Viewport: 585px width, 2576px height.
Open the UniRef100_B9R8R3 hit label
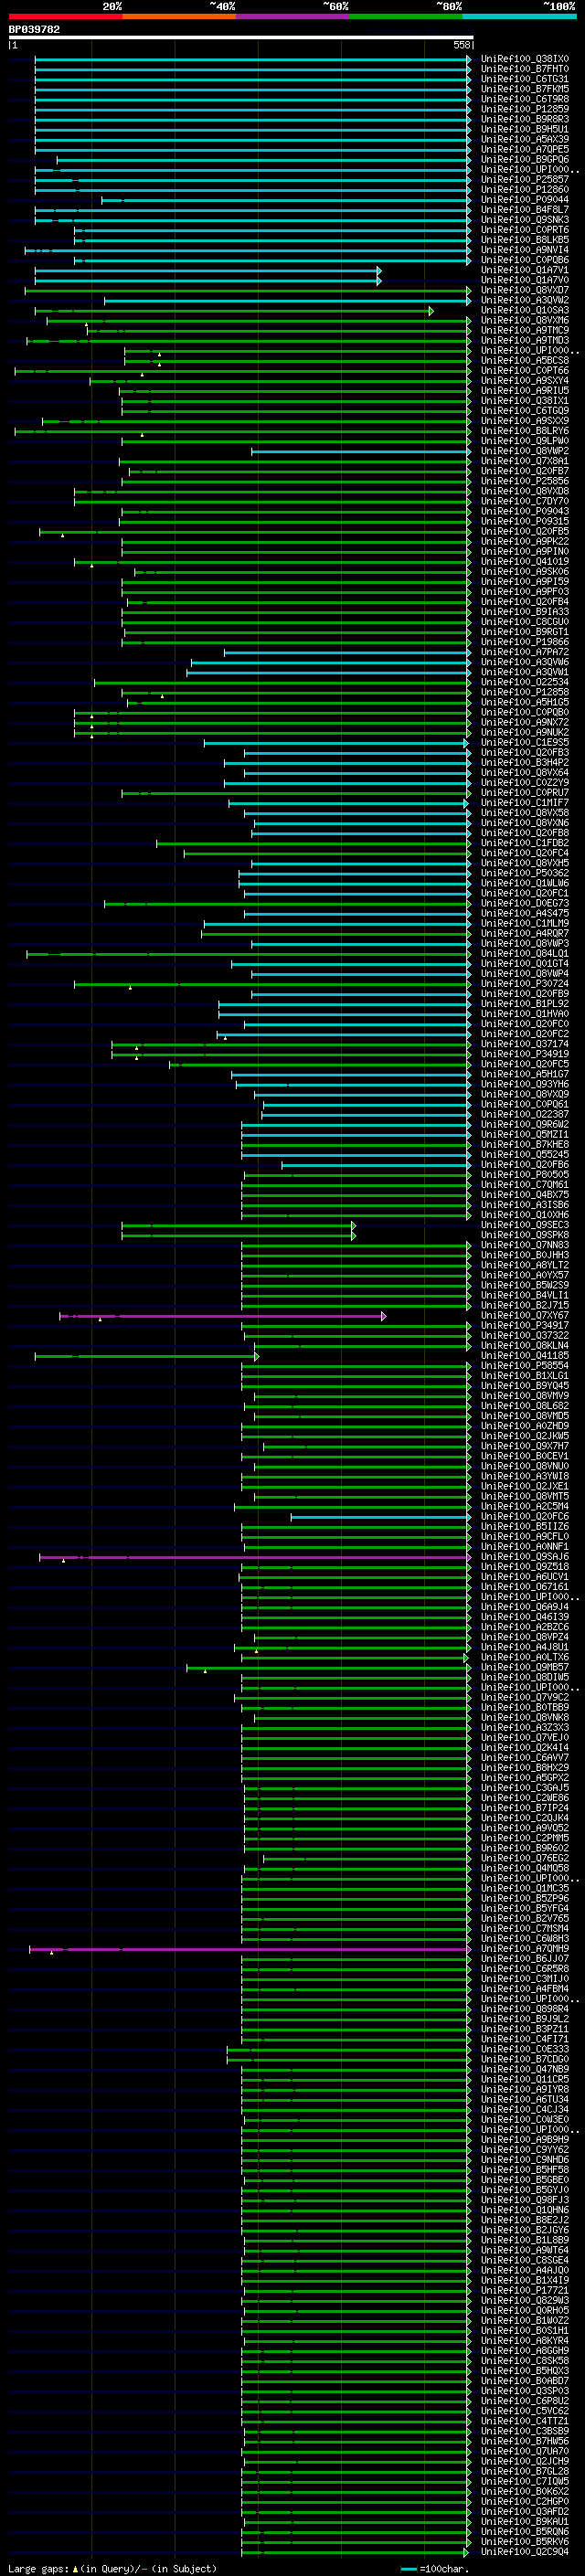coord(525,119)
